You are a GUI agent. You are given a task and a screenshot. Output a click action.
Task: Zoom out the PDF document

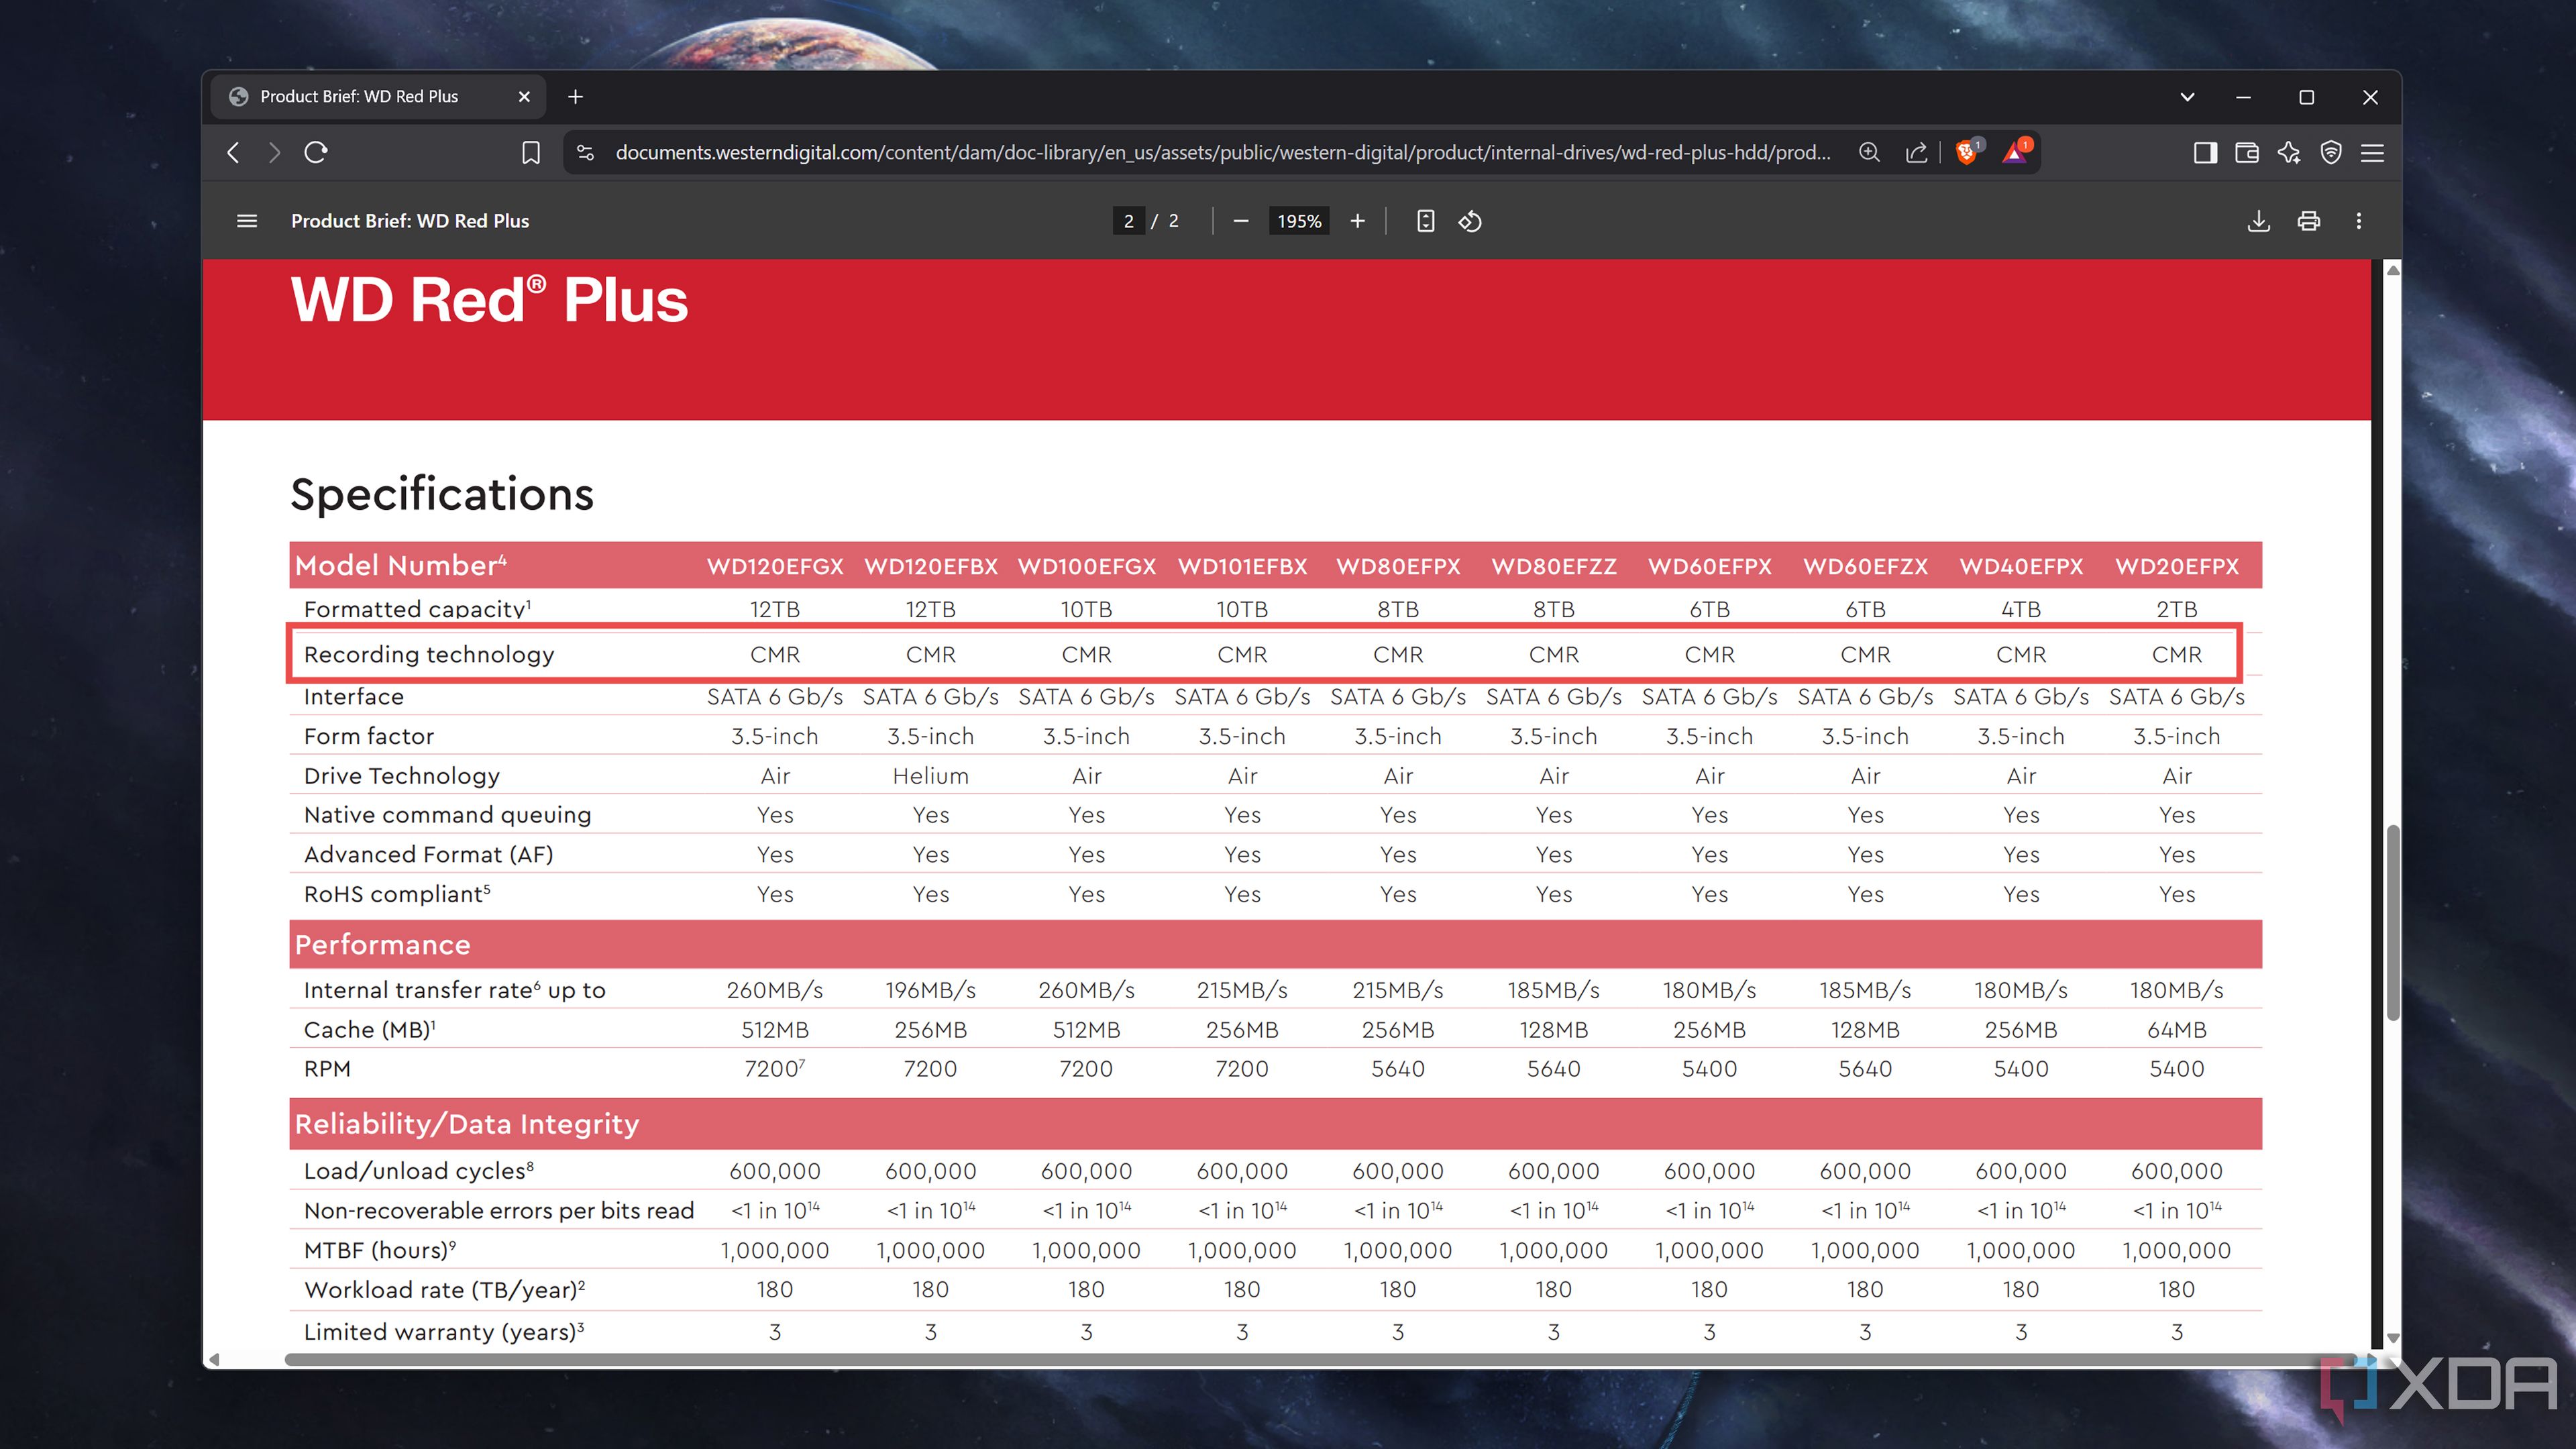tap(1241, 221)
